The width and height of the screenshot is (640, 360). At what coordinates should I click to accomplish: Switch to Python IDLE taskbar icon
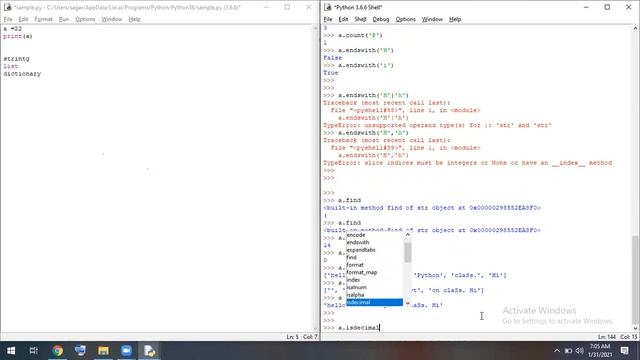click(x=149, y=351)
